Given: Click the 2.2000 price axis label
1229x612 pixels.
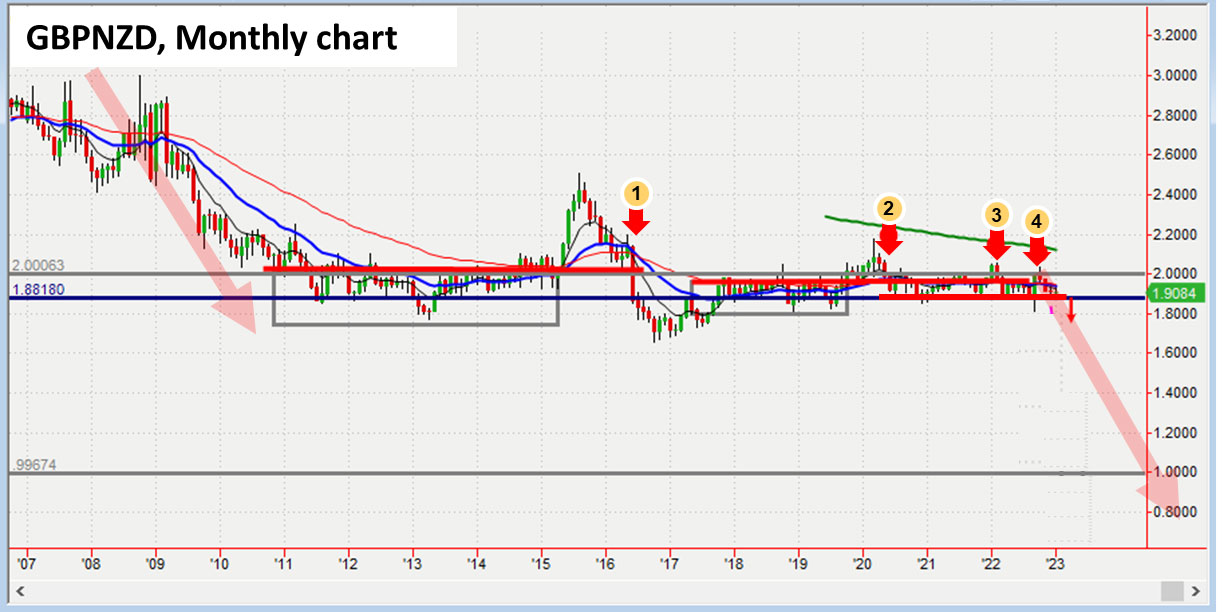Looking at the screenshot, I should 1174,234.
